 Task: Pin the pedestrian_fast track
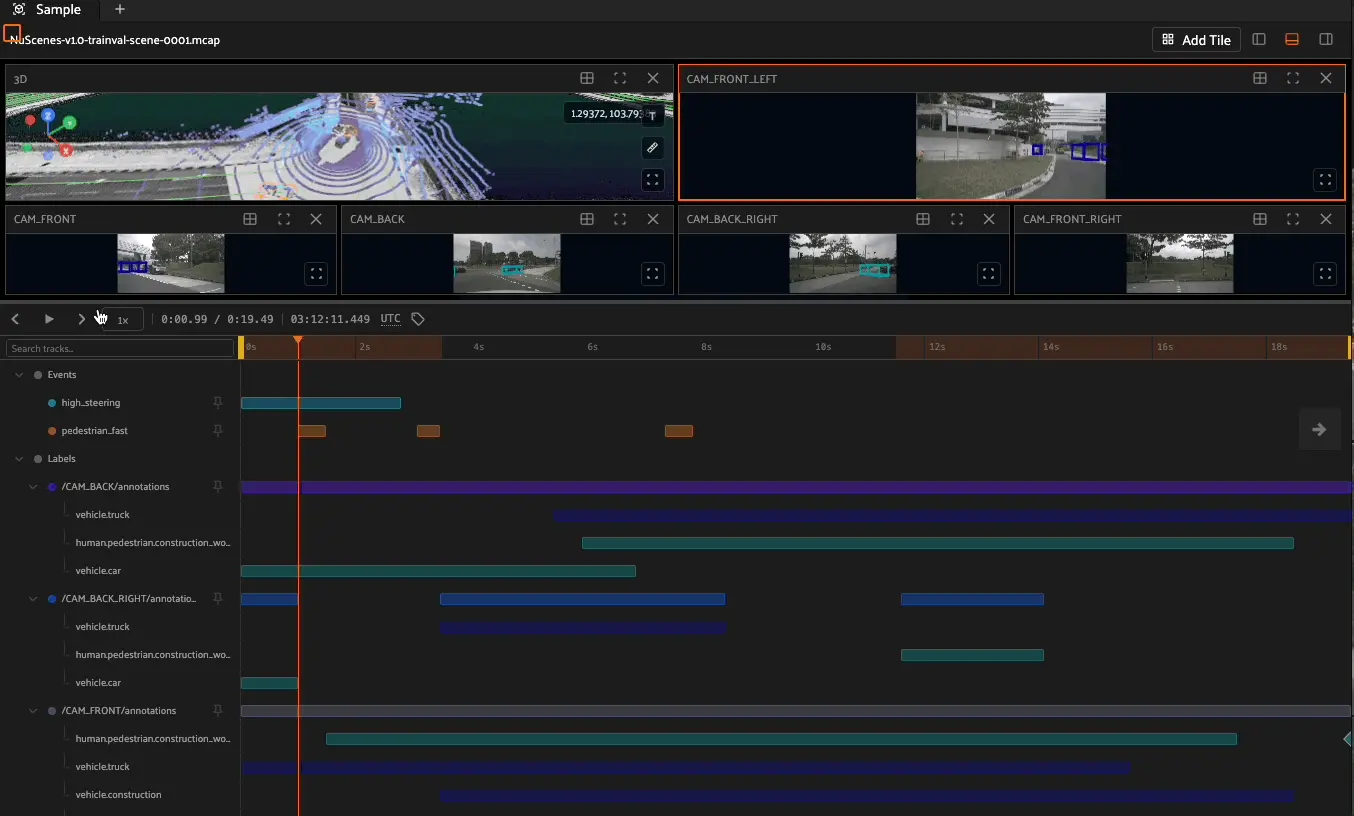click(217, 430)
